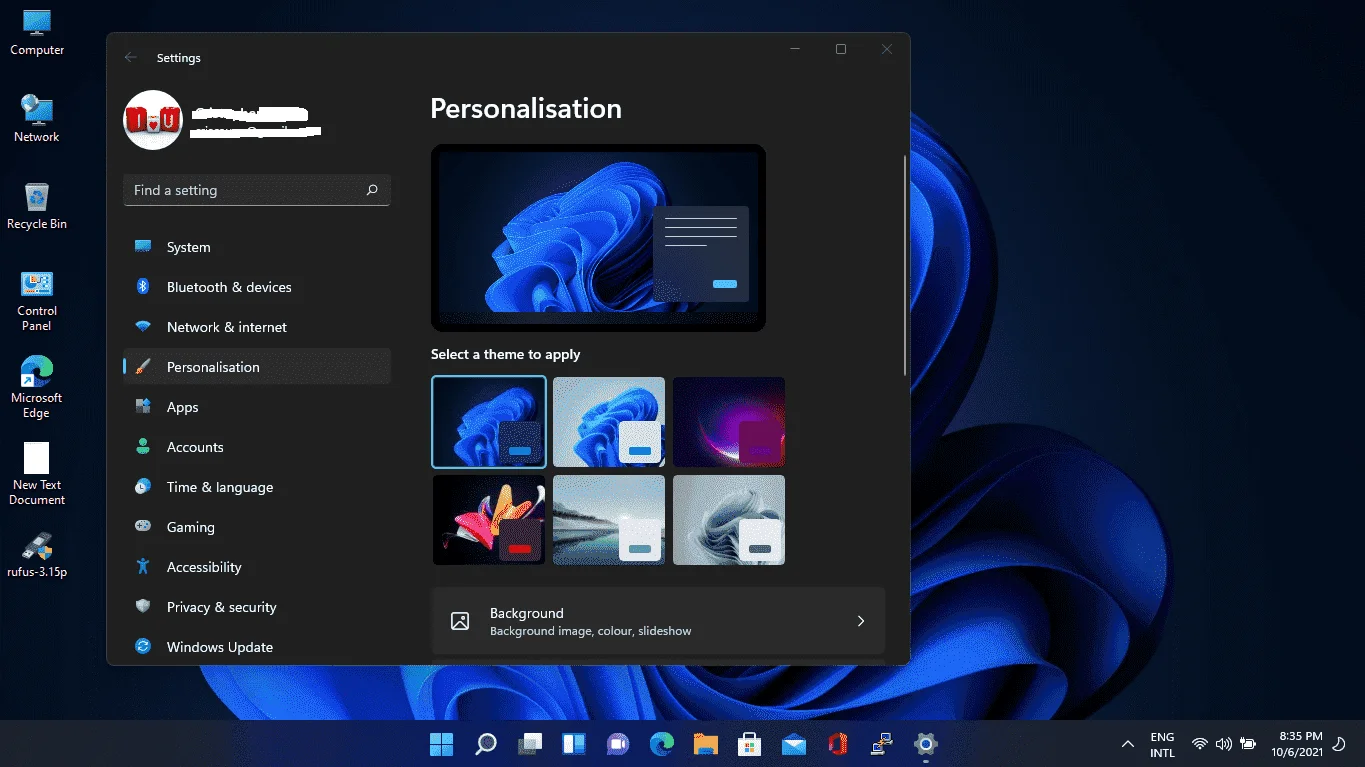Go back using the Settings back arrow
The width and height of the screenshot is (1365, 767).
(x=131, y=58)
